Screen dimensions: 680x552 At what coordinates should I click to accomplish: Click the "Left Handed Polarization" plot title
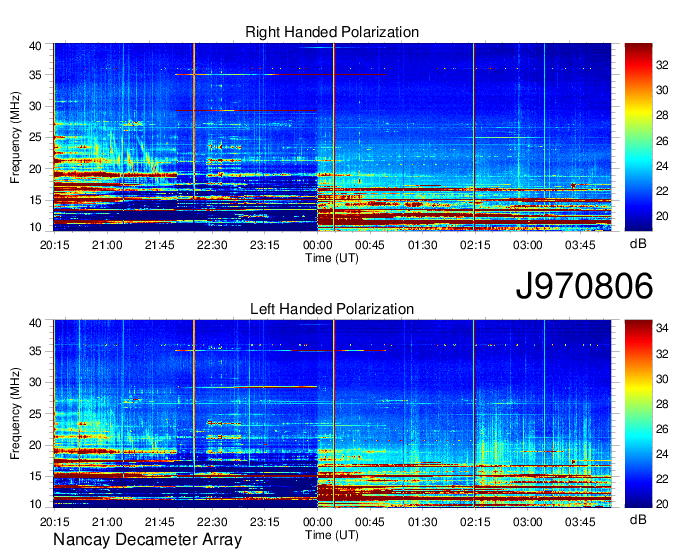click(x=332, y=309)
